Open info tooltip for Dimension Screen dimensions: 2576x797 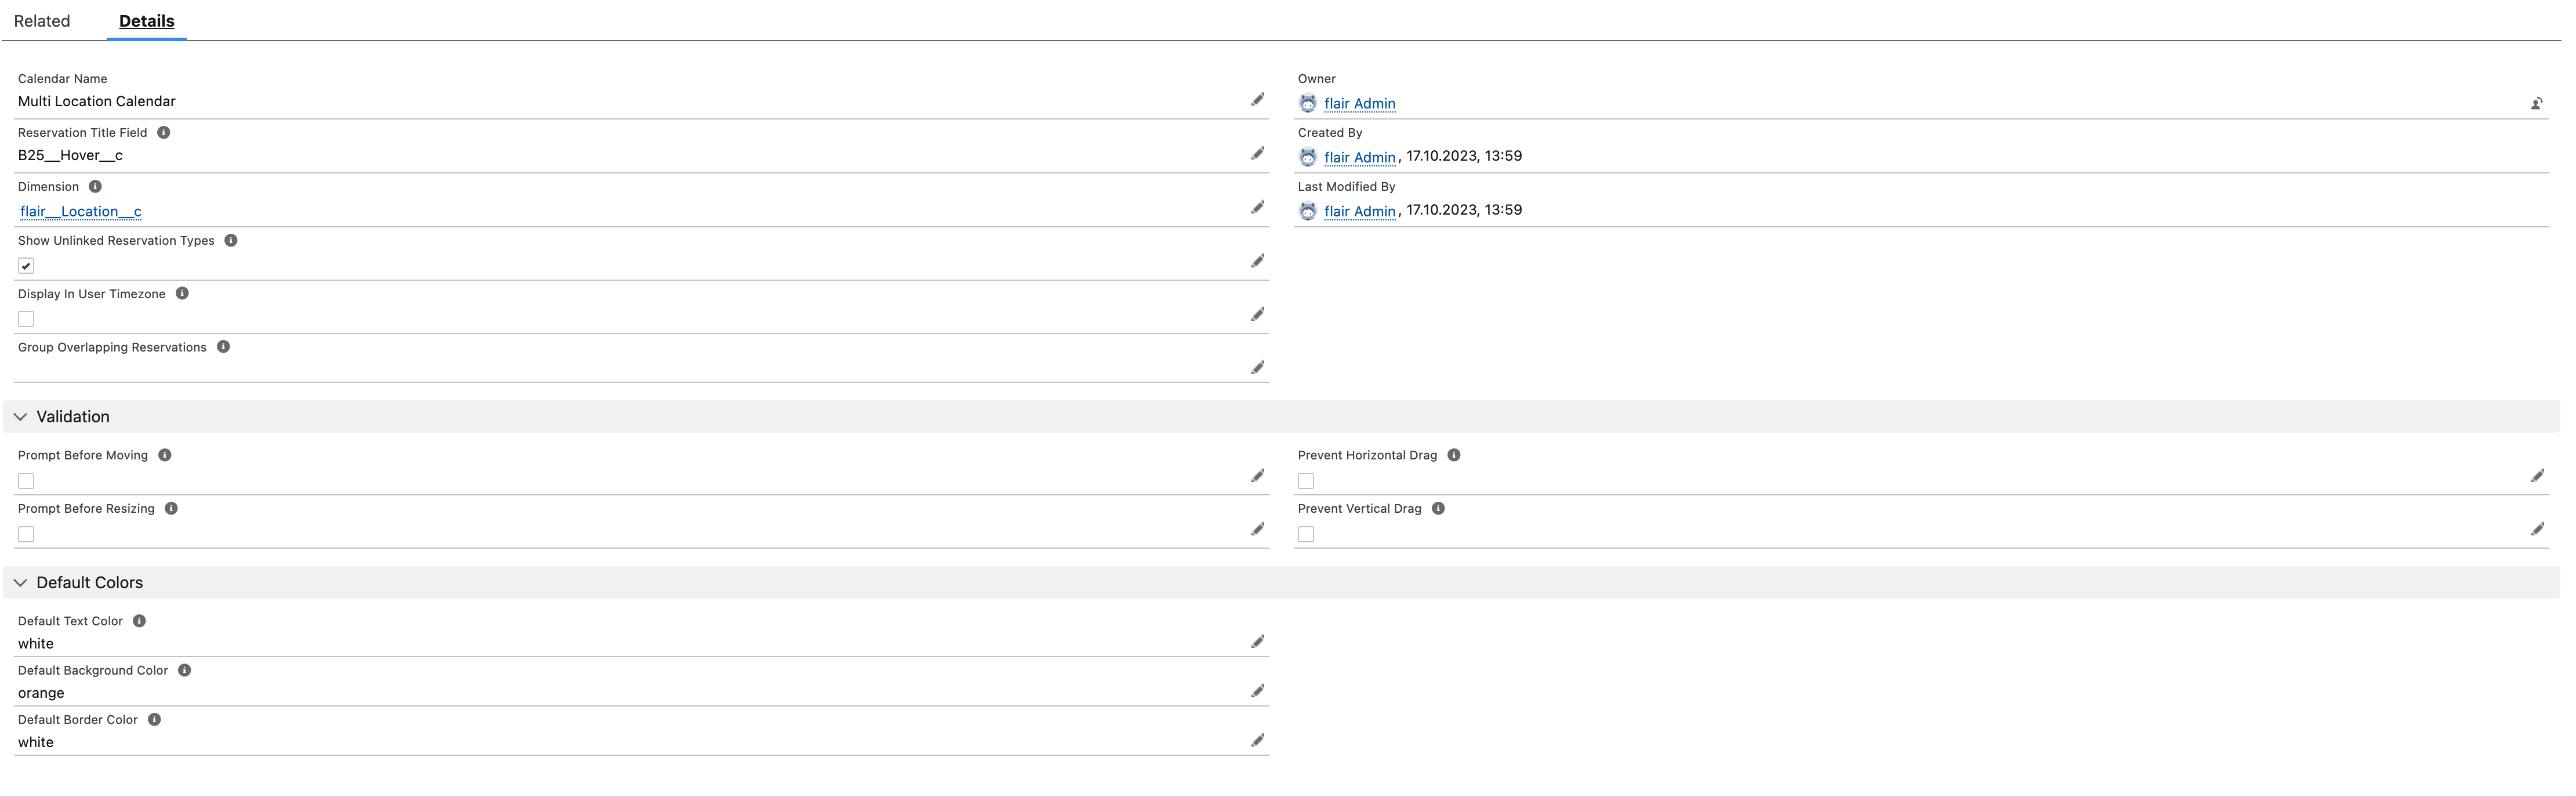click(95, 187)
